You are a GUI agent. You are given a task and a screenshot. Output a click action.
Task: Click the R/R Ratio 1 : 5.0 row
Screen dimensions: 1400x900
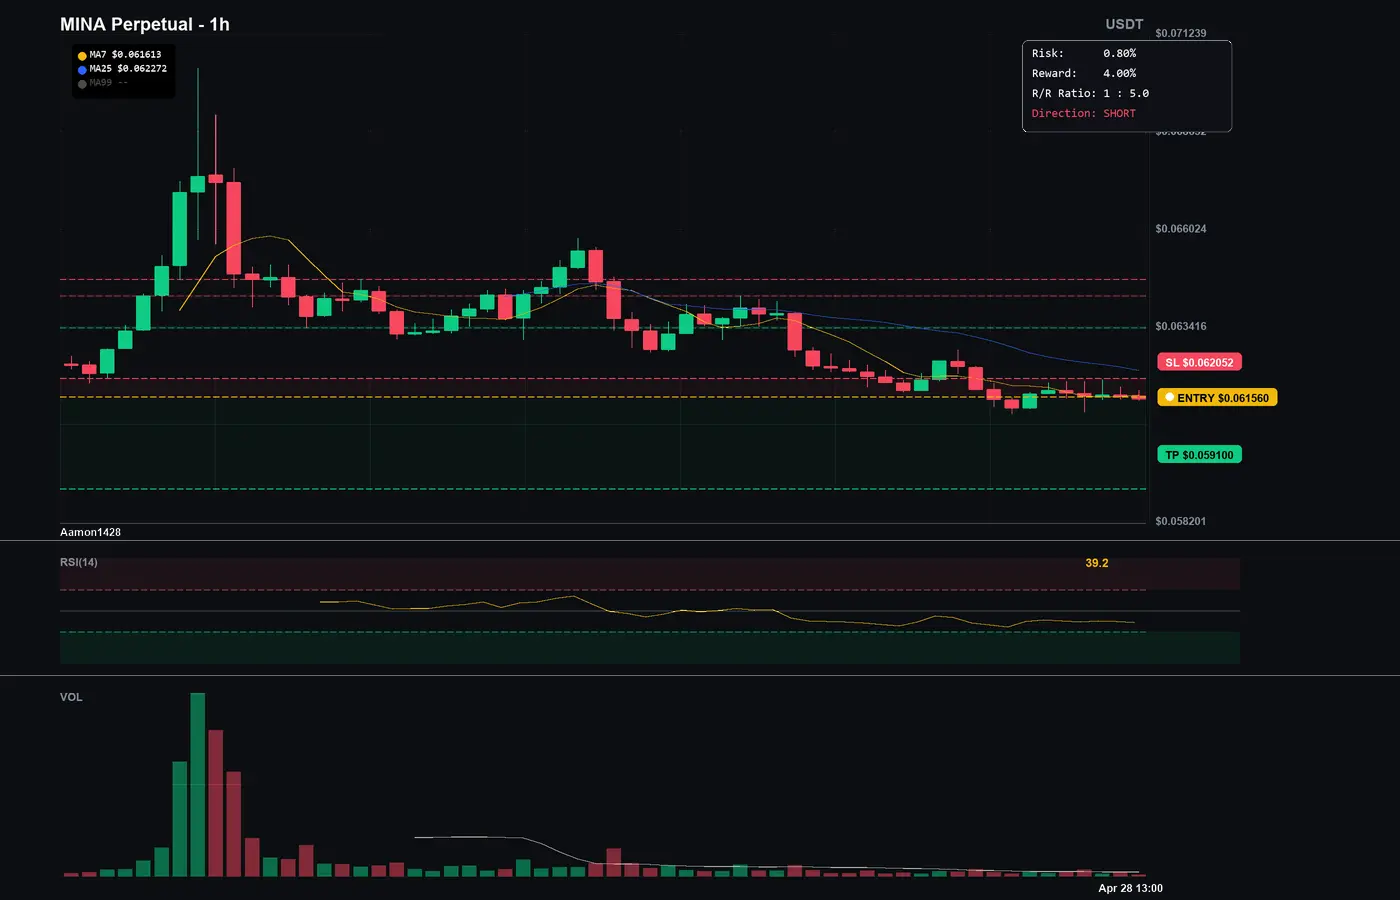coord(1090,93)
